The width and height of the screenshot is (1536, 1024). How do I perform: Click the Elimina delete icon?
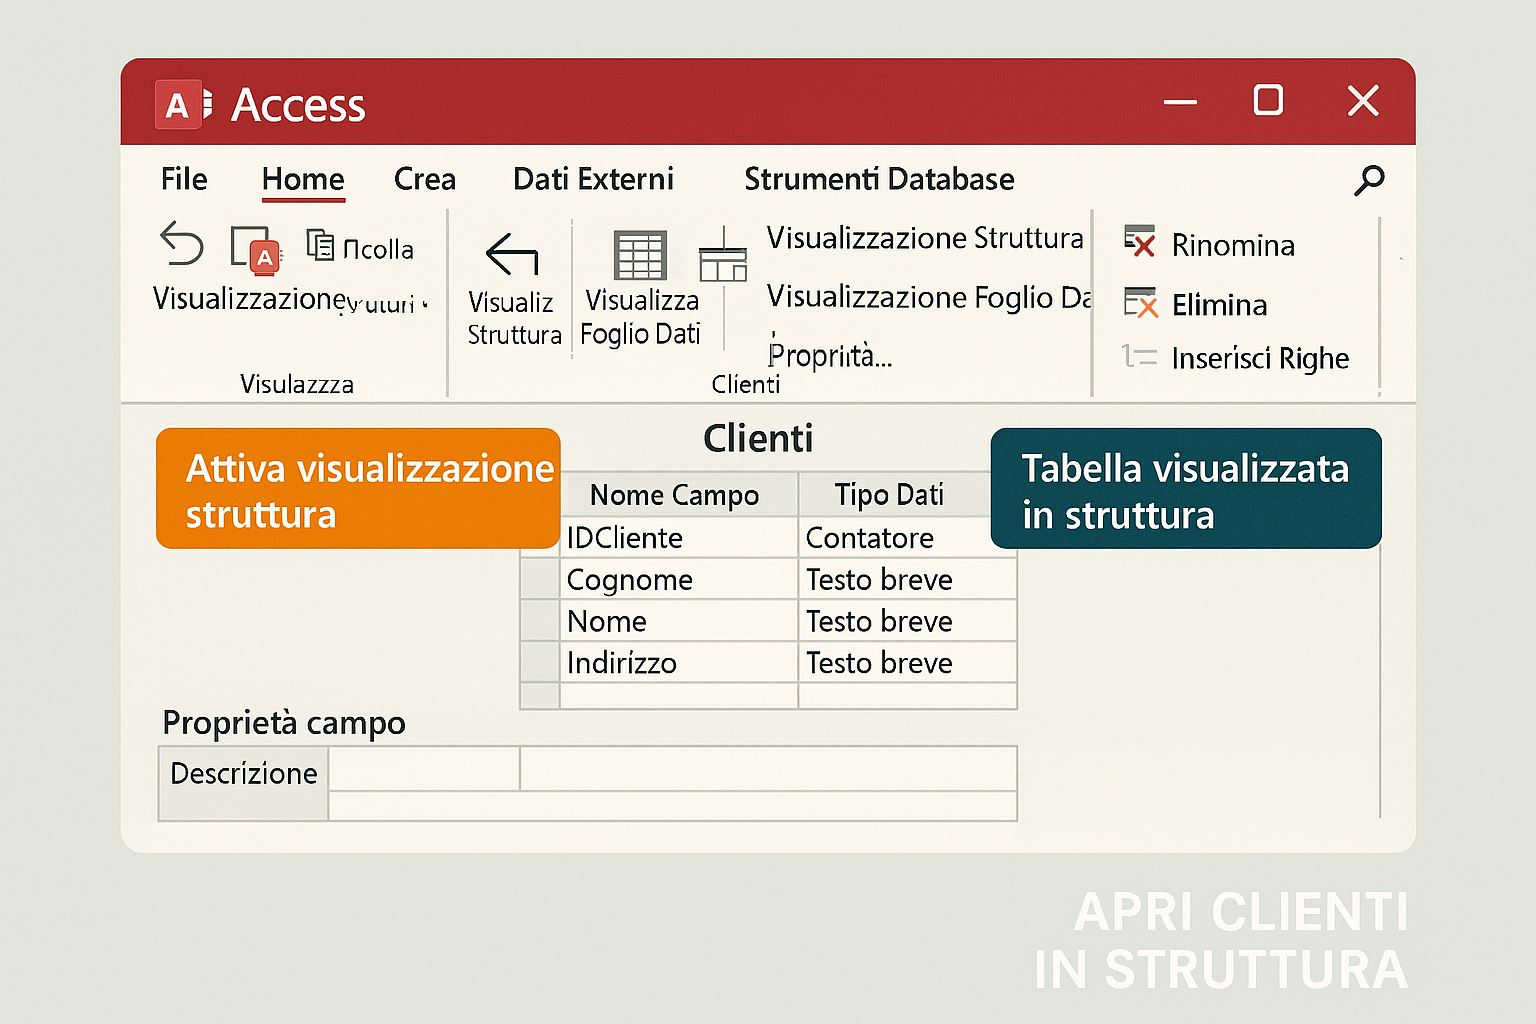(1139, 303)
